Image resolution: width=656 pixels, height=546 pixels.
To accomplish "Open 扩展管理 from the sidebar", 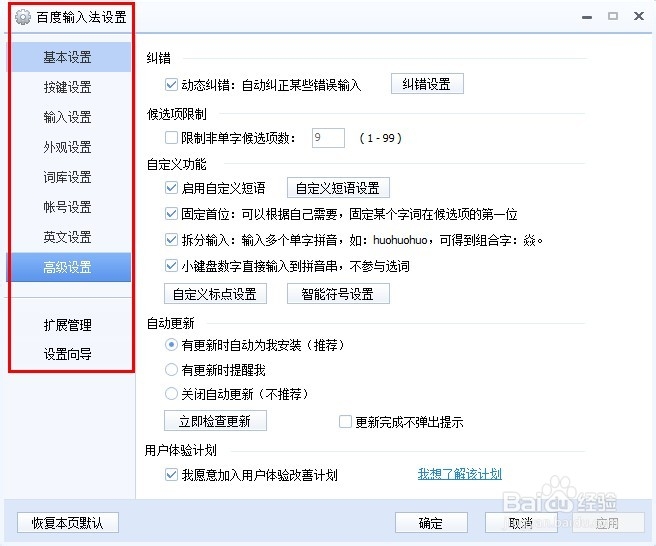I will pyautogui.click(x=68, y=325).
